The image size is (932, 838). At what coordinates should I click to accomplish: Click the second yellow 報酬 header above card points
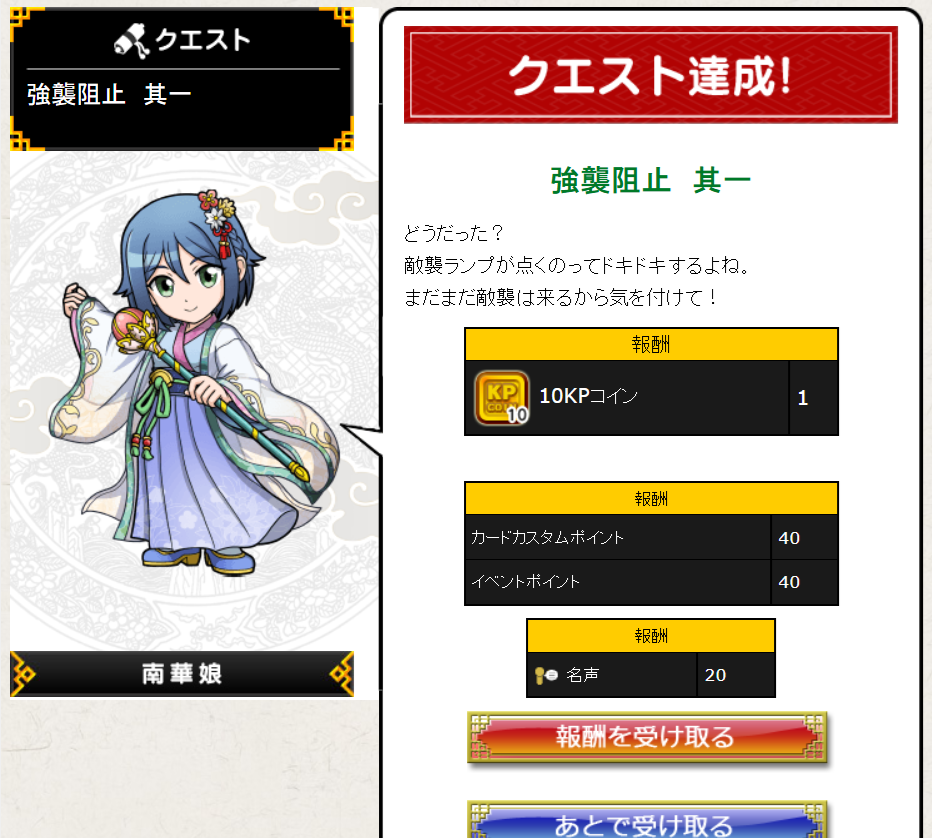651,499
